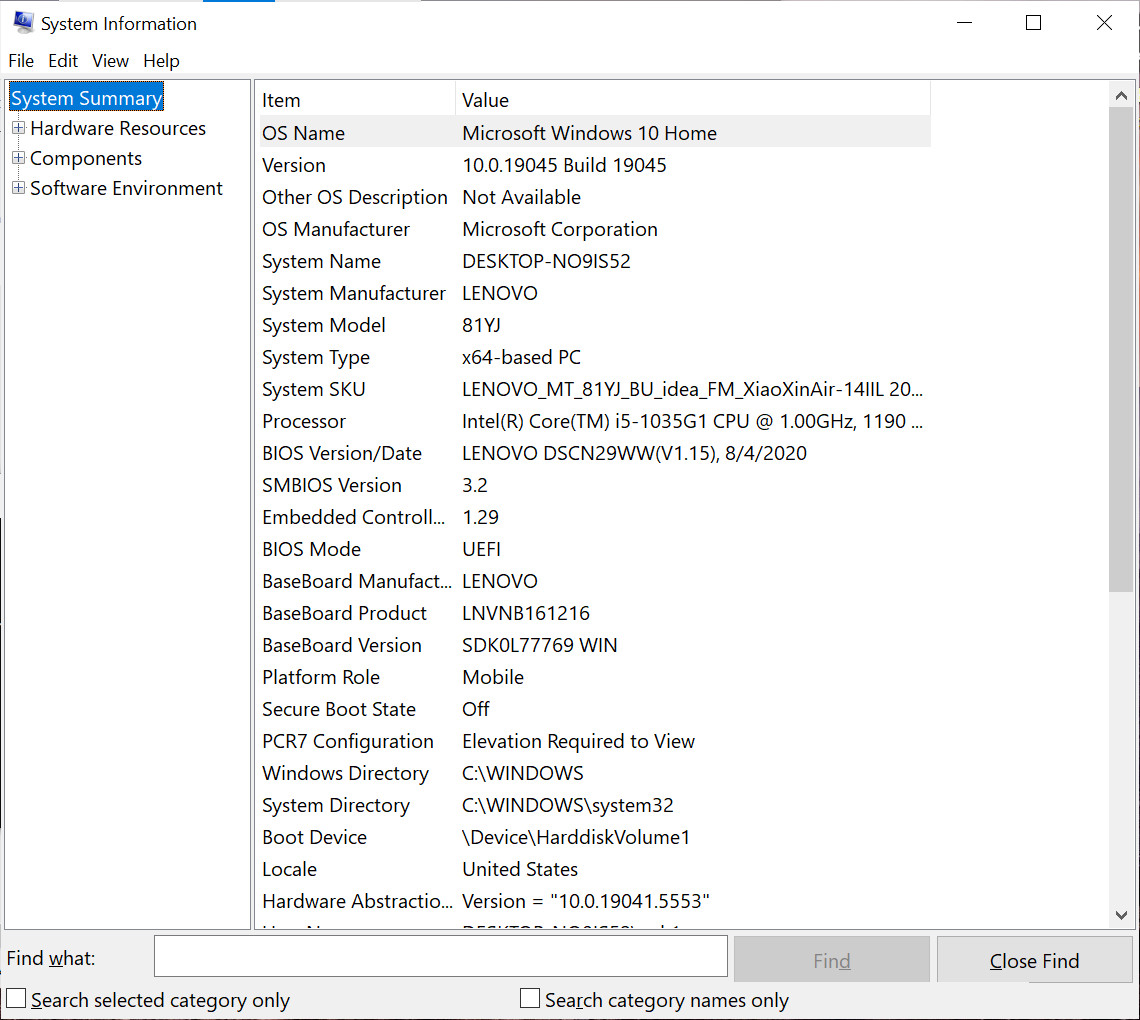Expand the Components node
1140x1020 pixels.
click(19, 158)
